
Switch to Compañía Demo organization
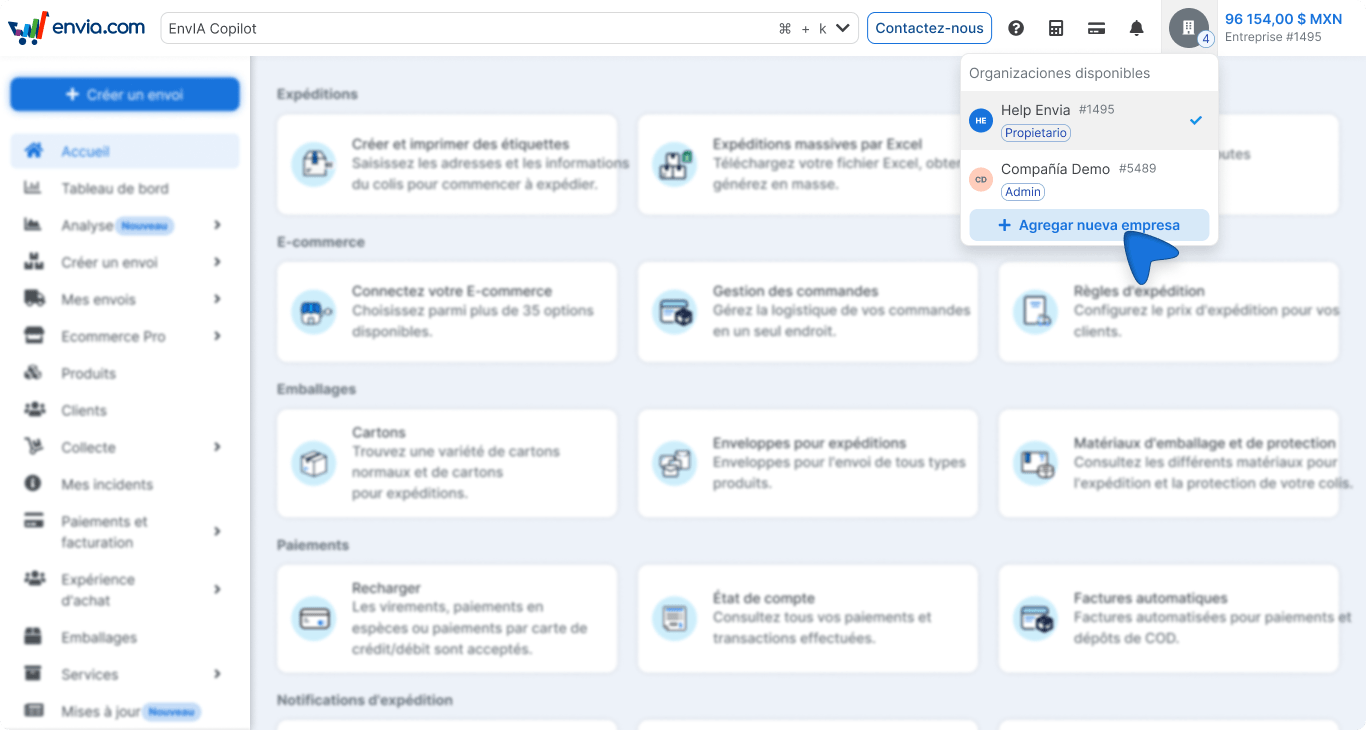click(1089, 179)
